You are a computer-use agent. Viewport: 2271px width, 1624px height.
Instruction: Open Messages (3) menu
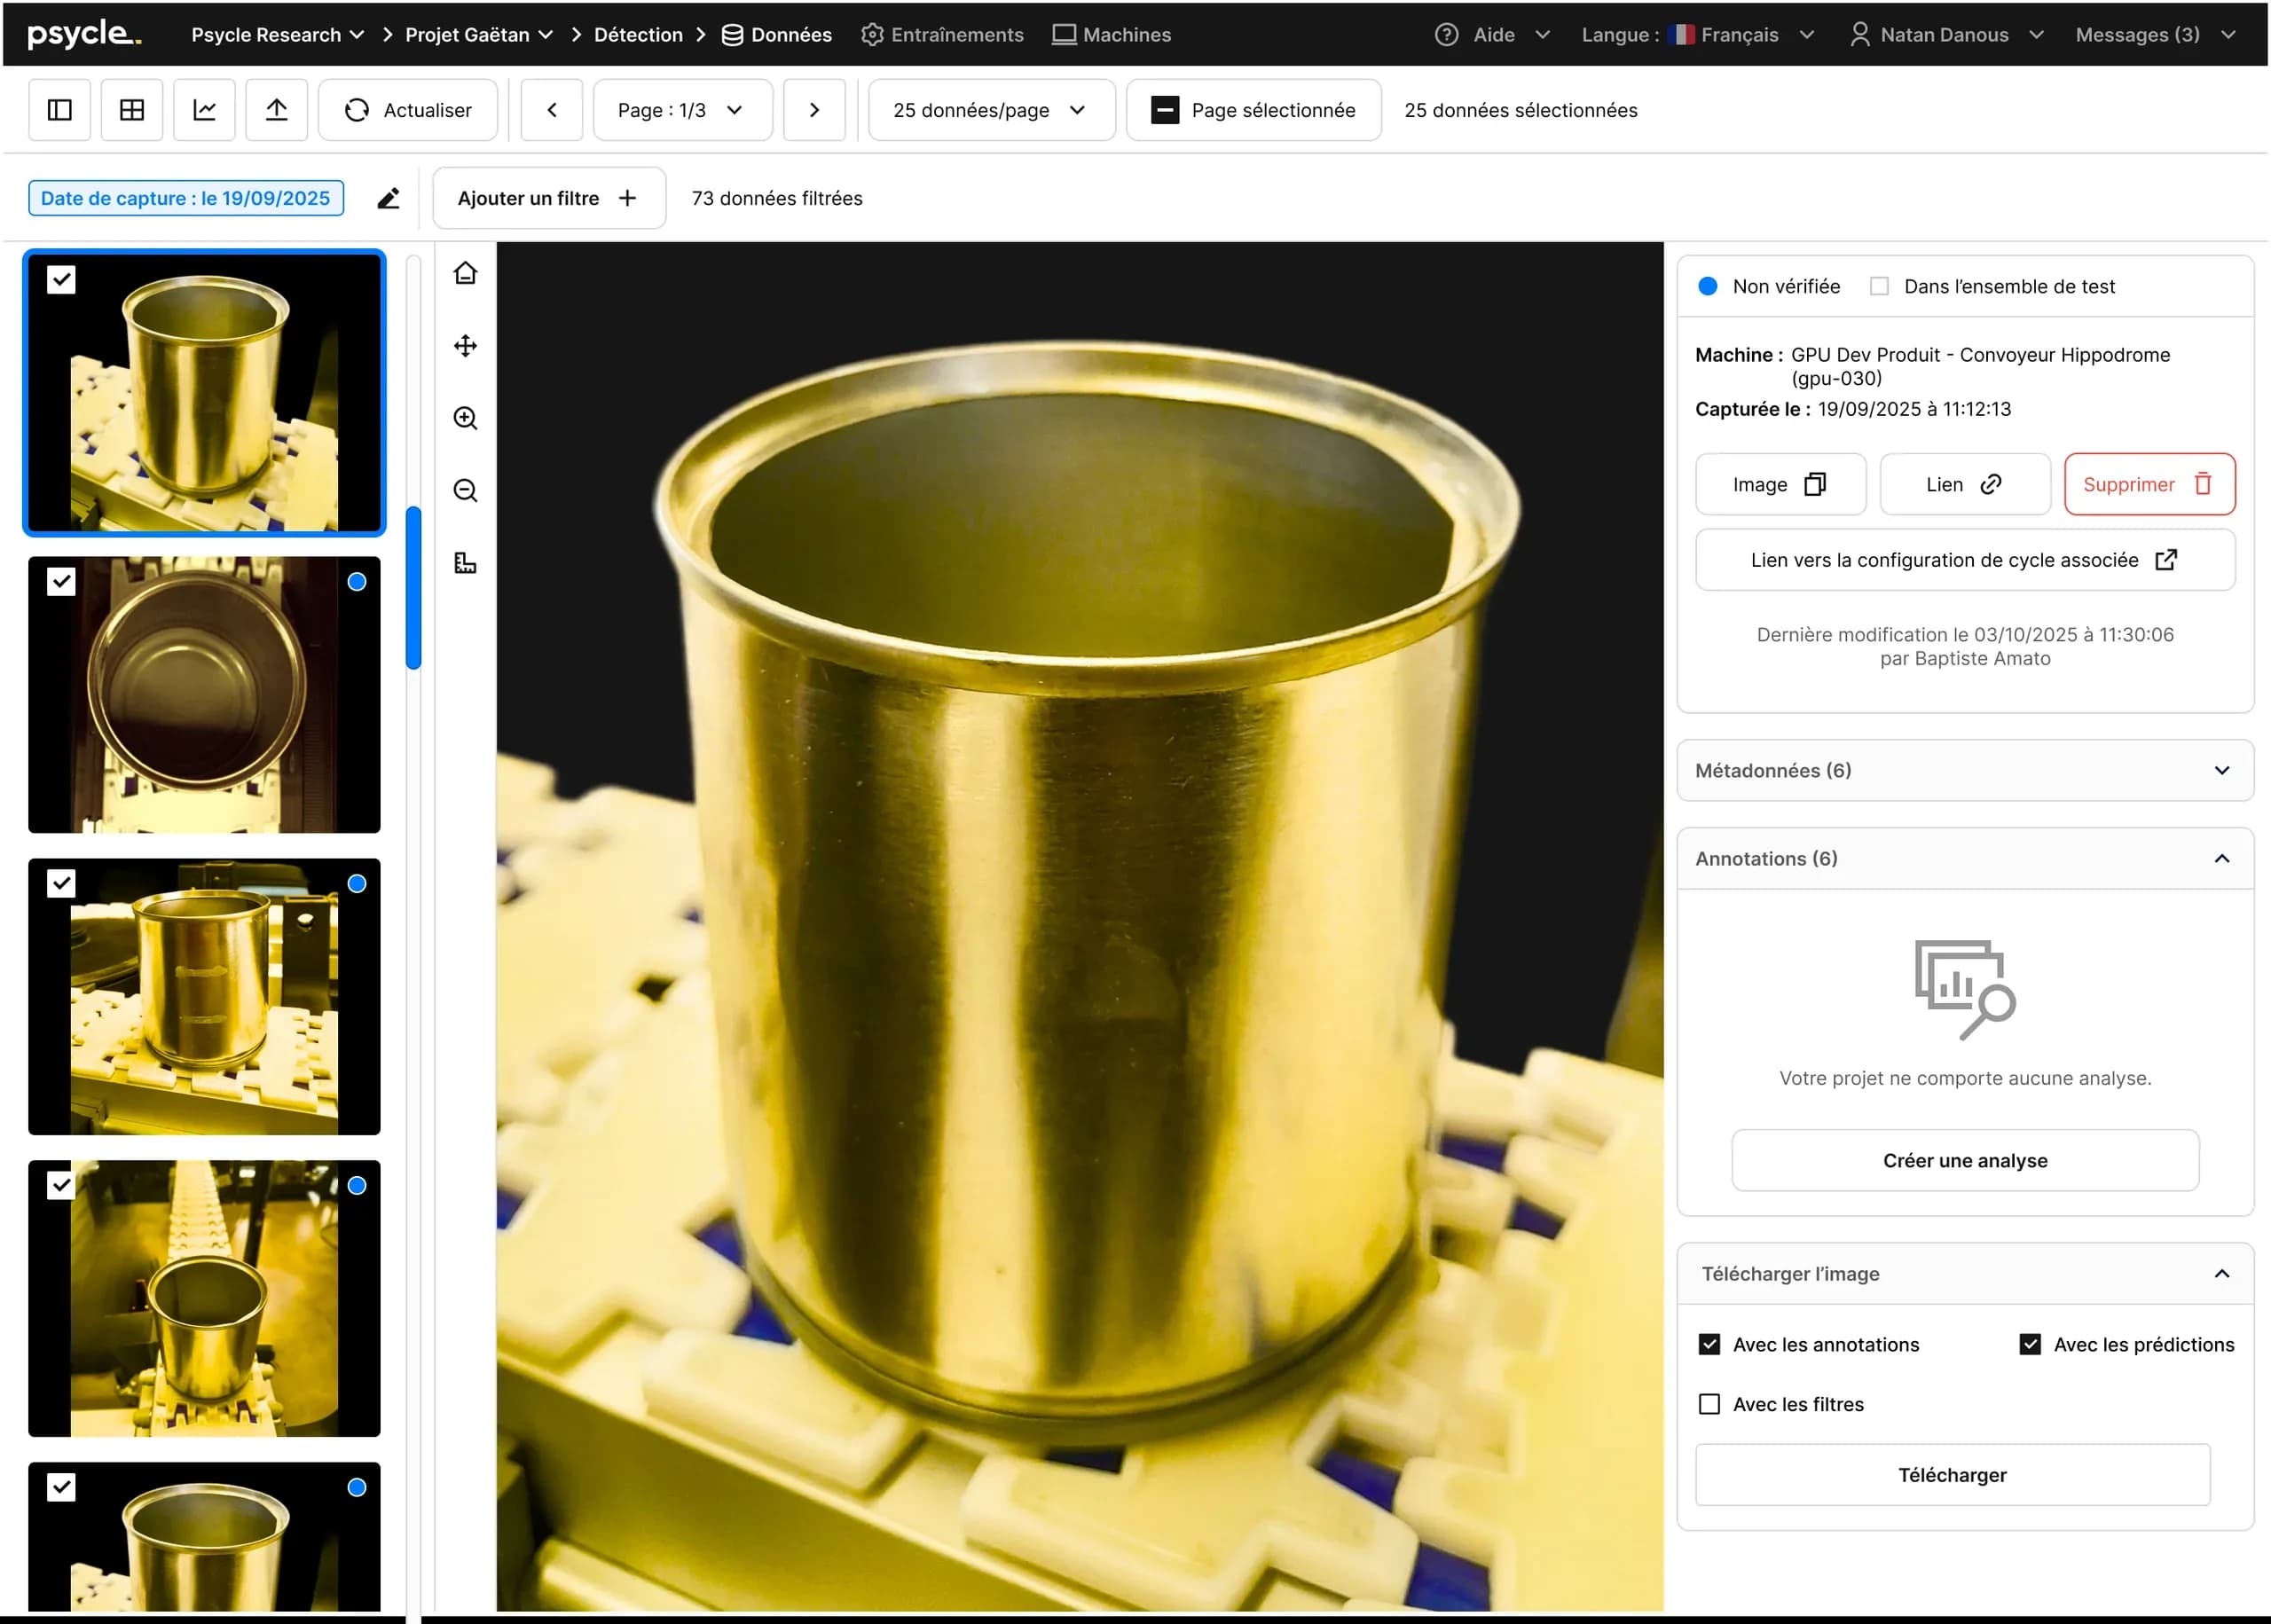[2155, 35]
